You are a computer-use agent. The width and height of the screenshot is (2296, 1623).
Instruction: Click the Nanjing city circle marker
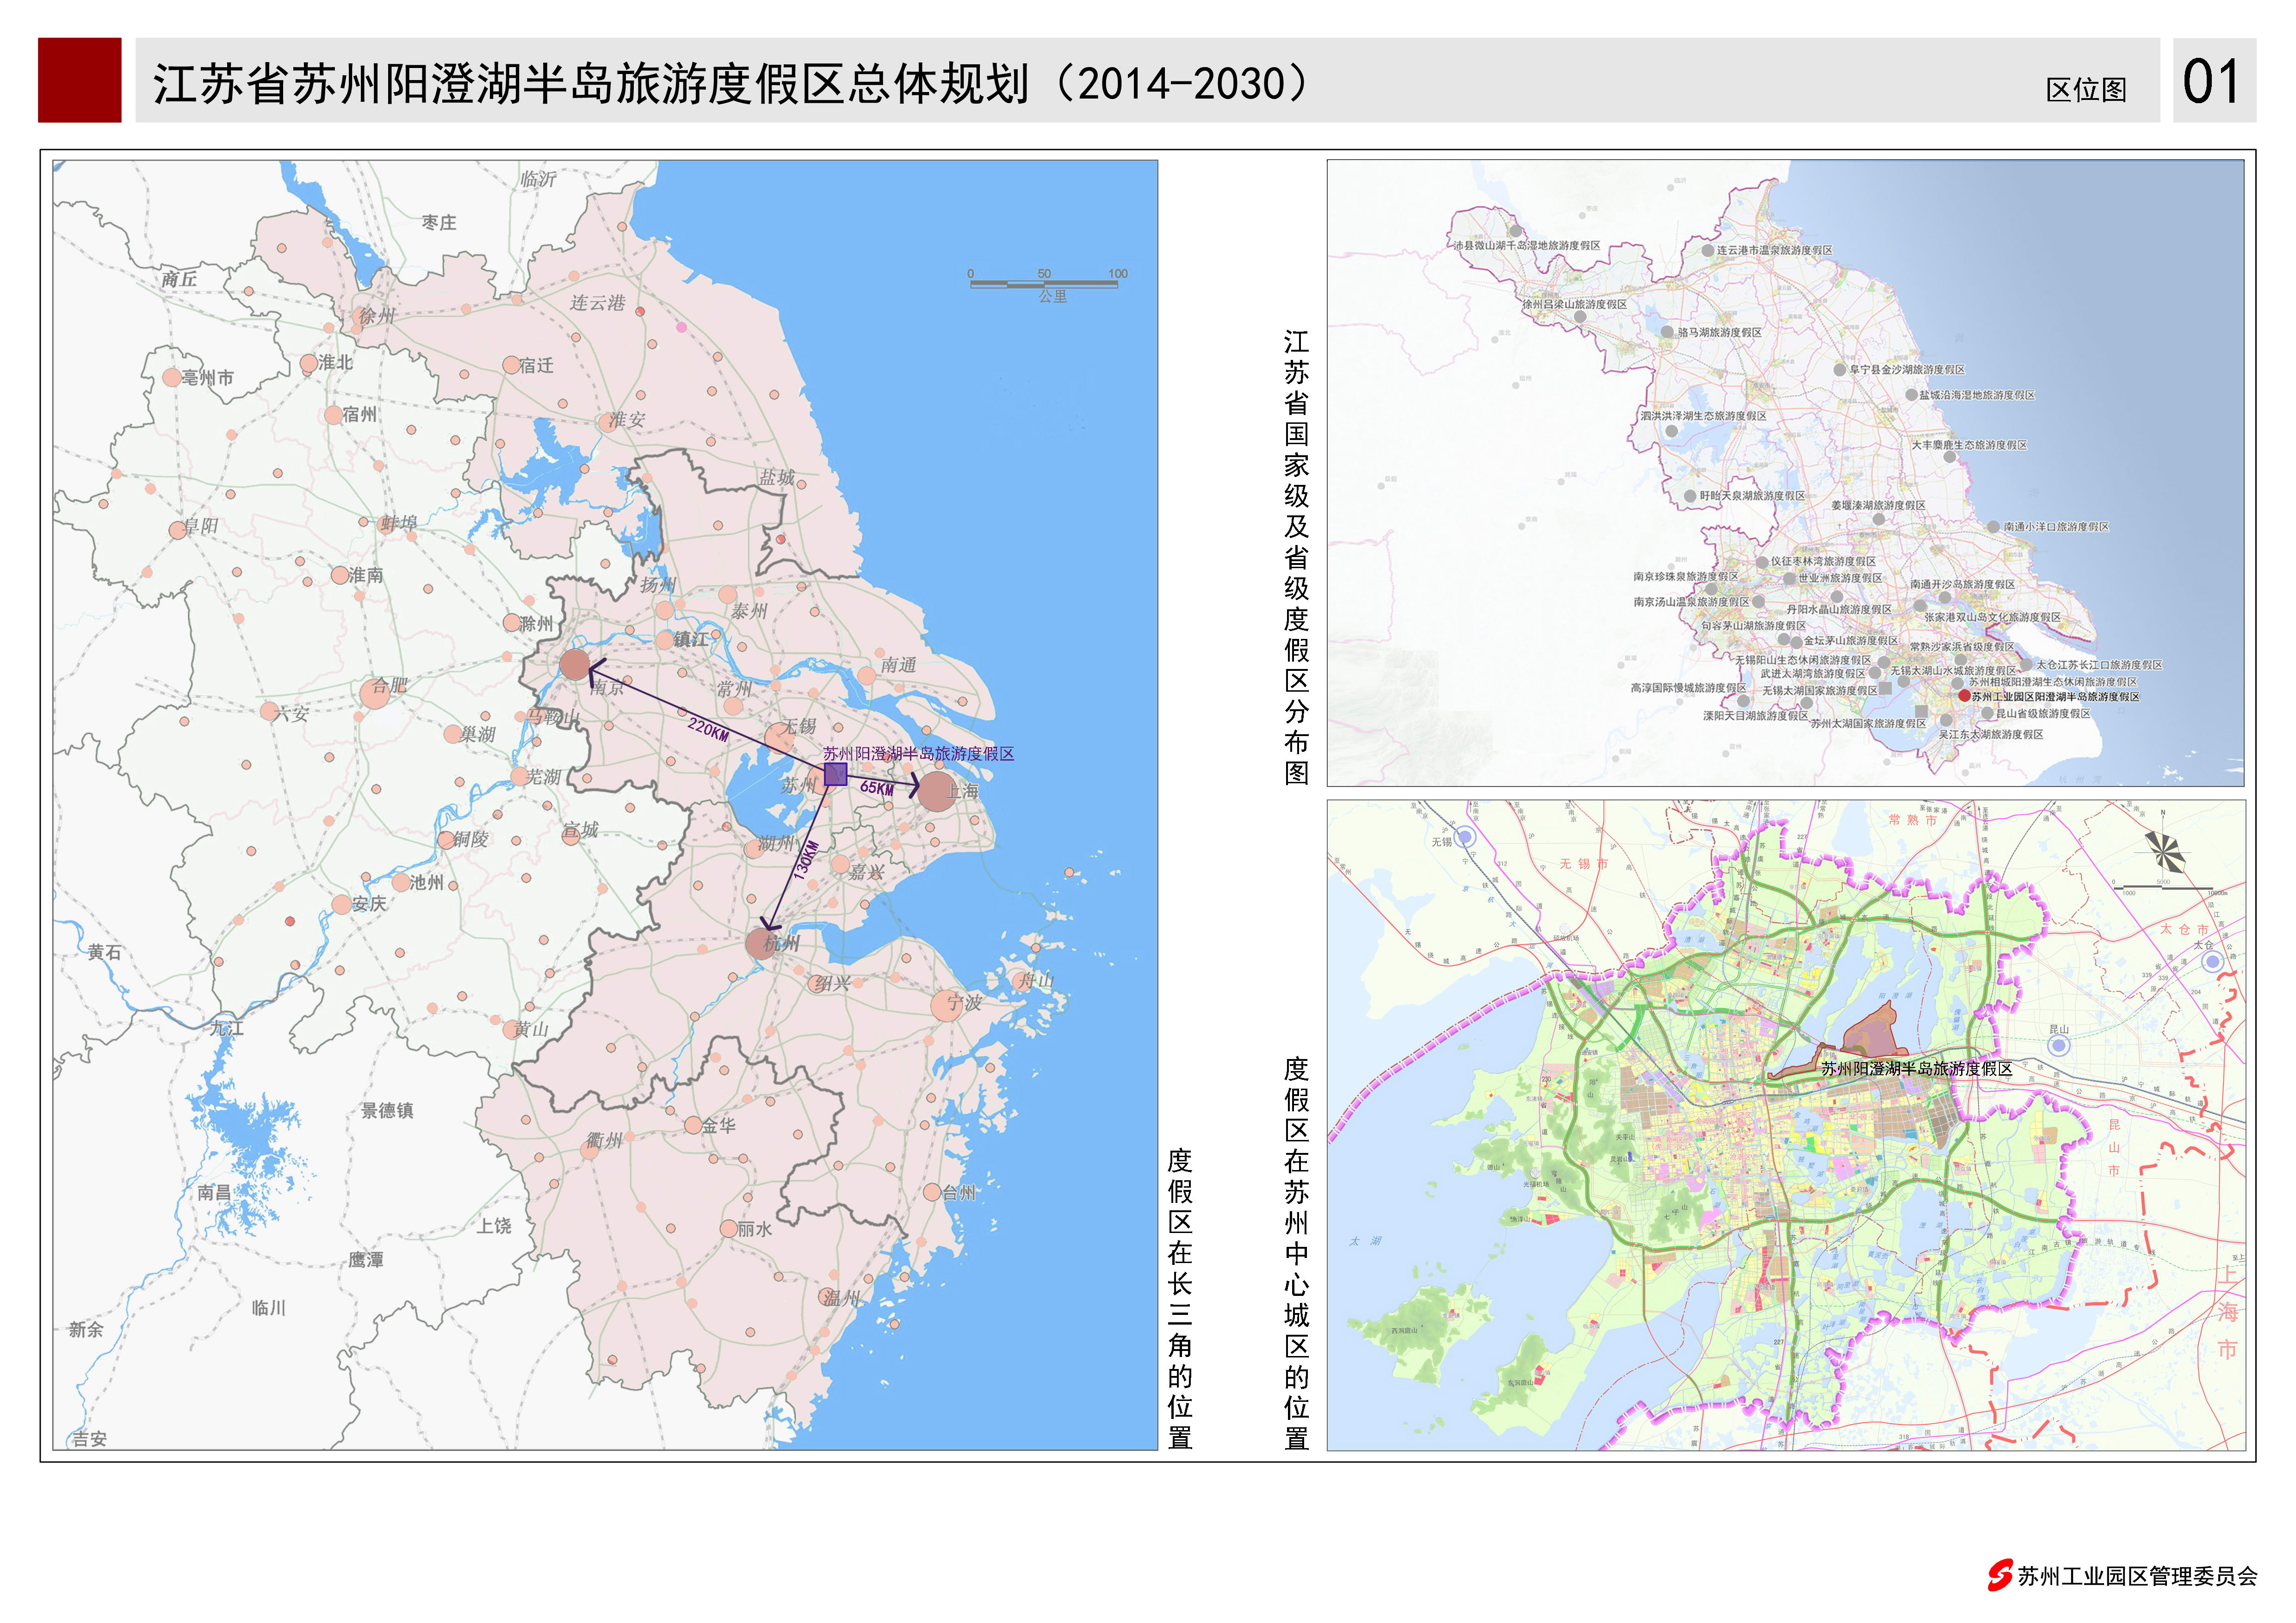point(575,664)
